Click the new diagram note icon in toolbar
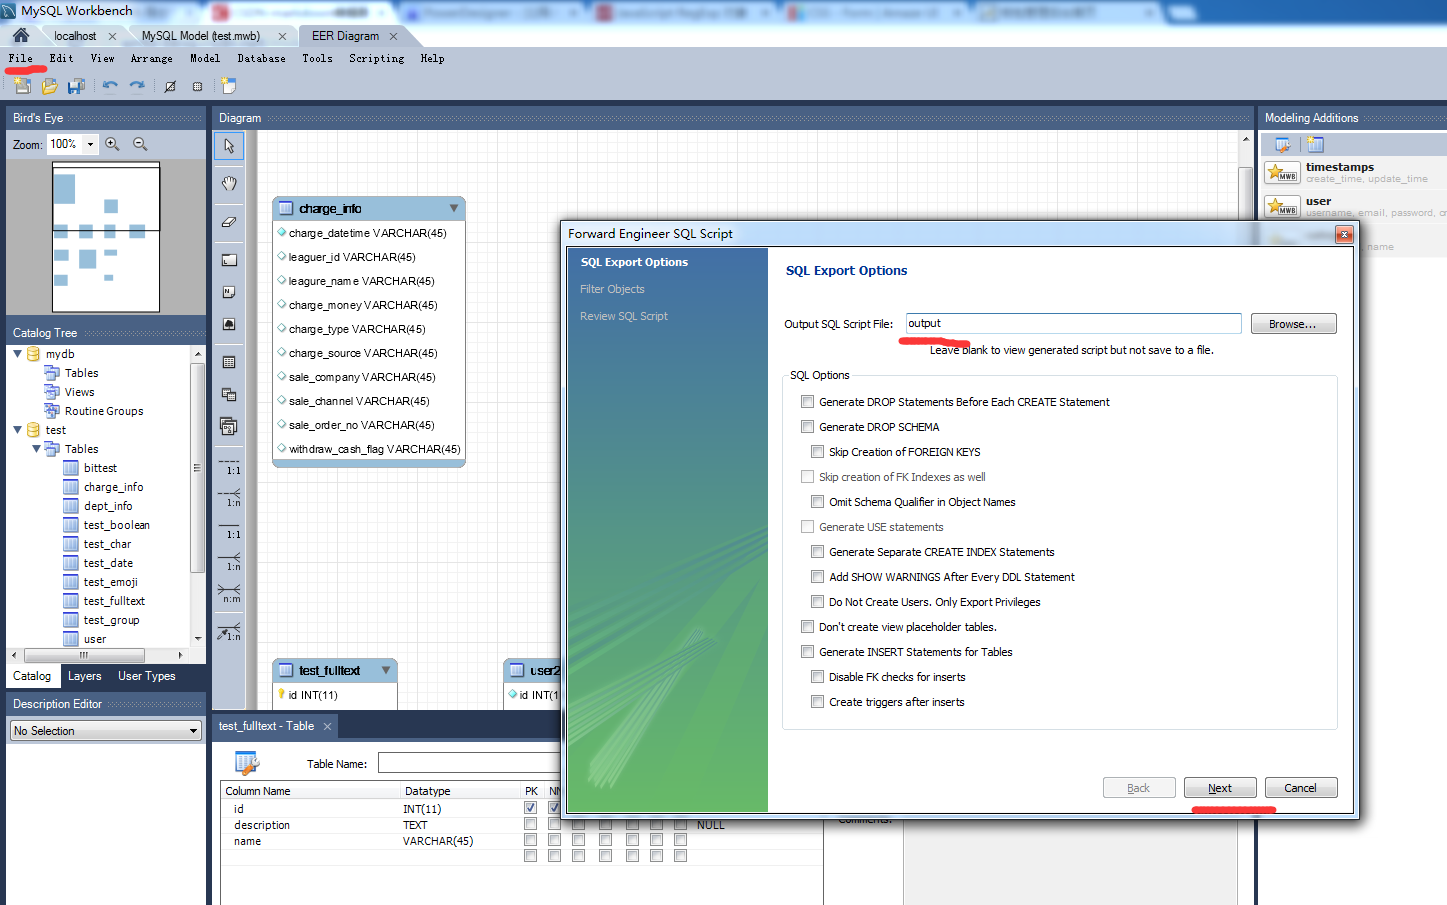1447x905 pixels. [228, 86]
